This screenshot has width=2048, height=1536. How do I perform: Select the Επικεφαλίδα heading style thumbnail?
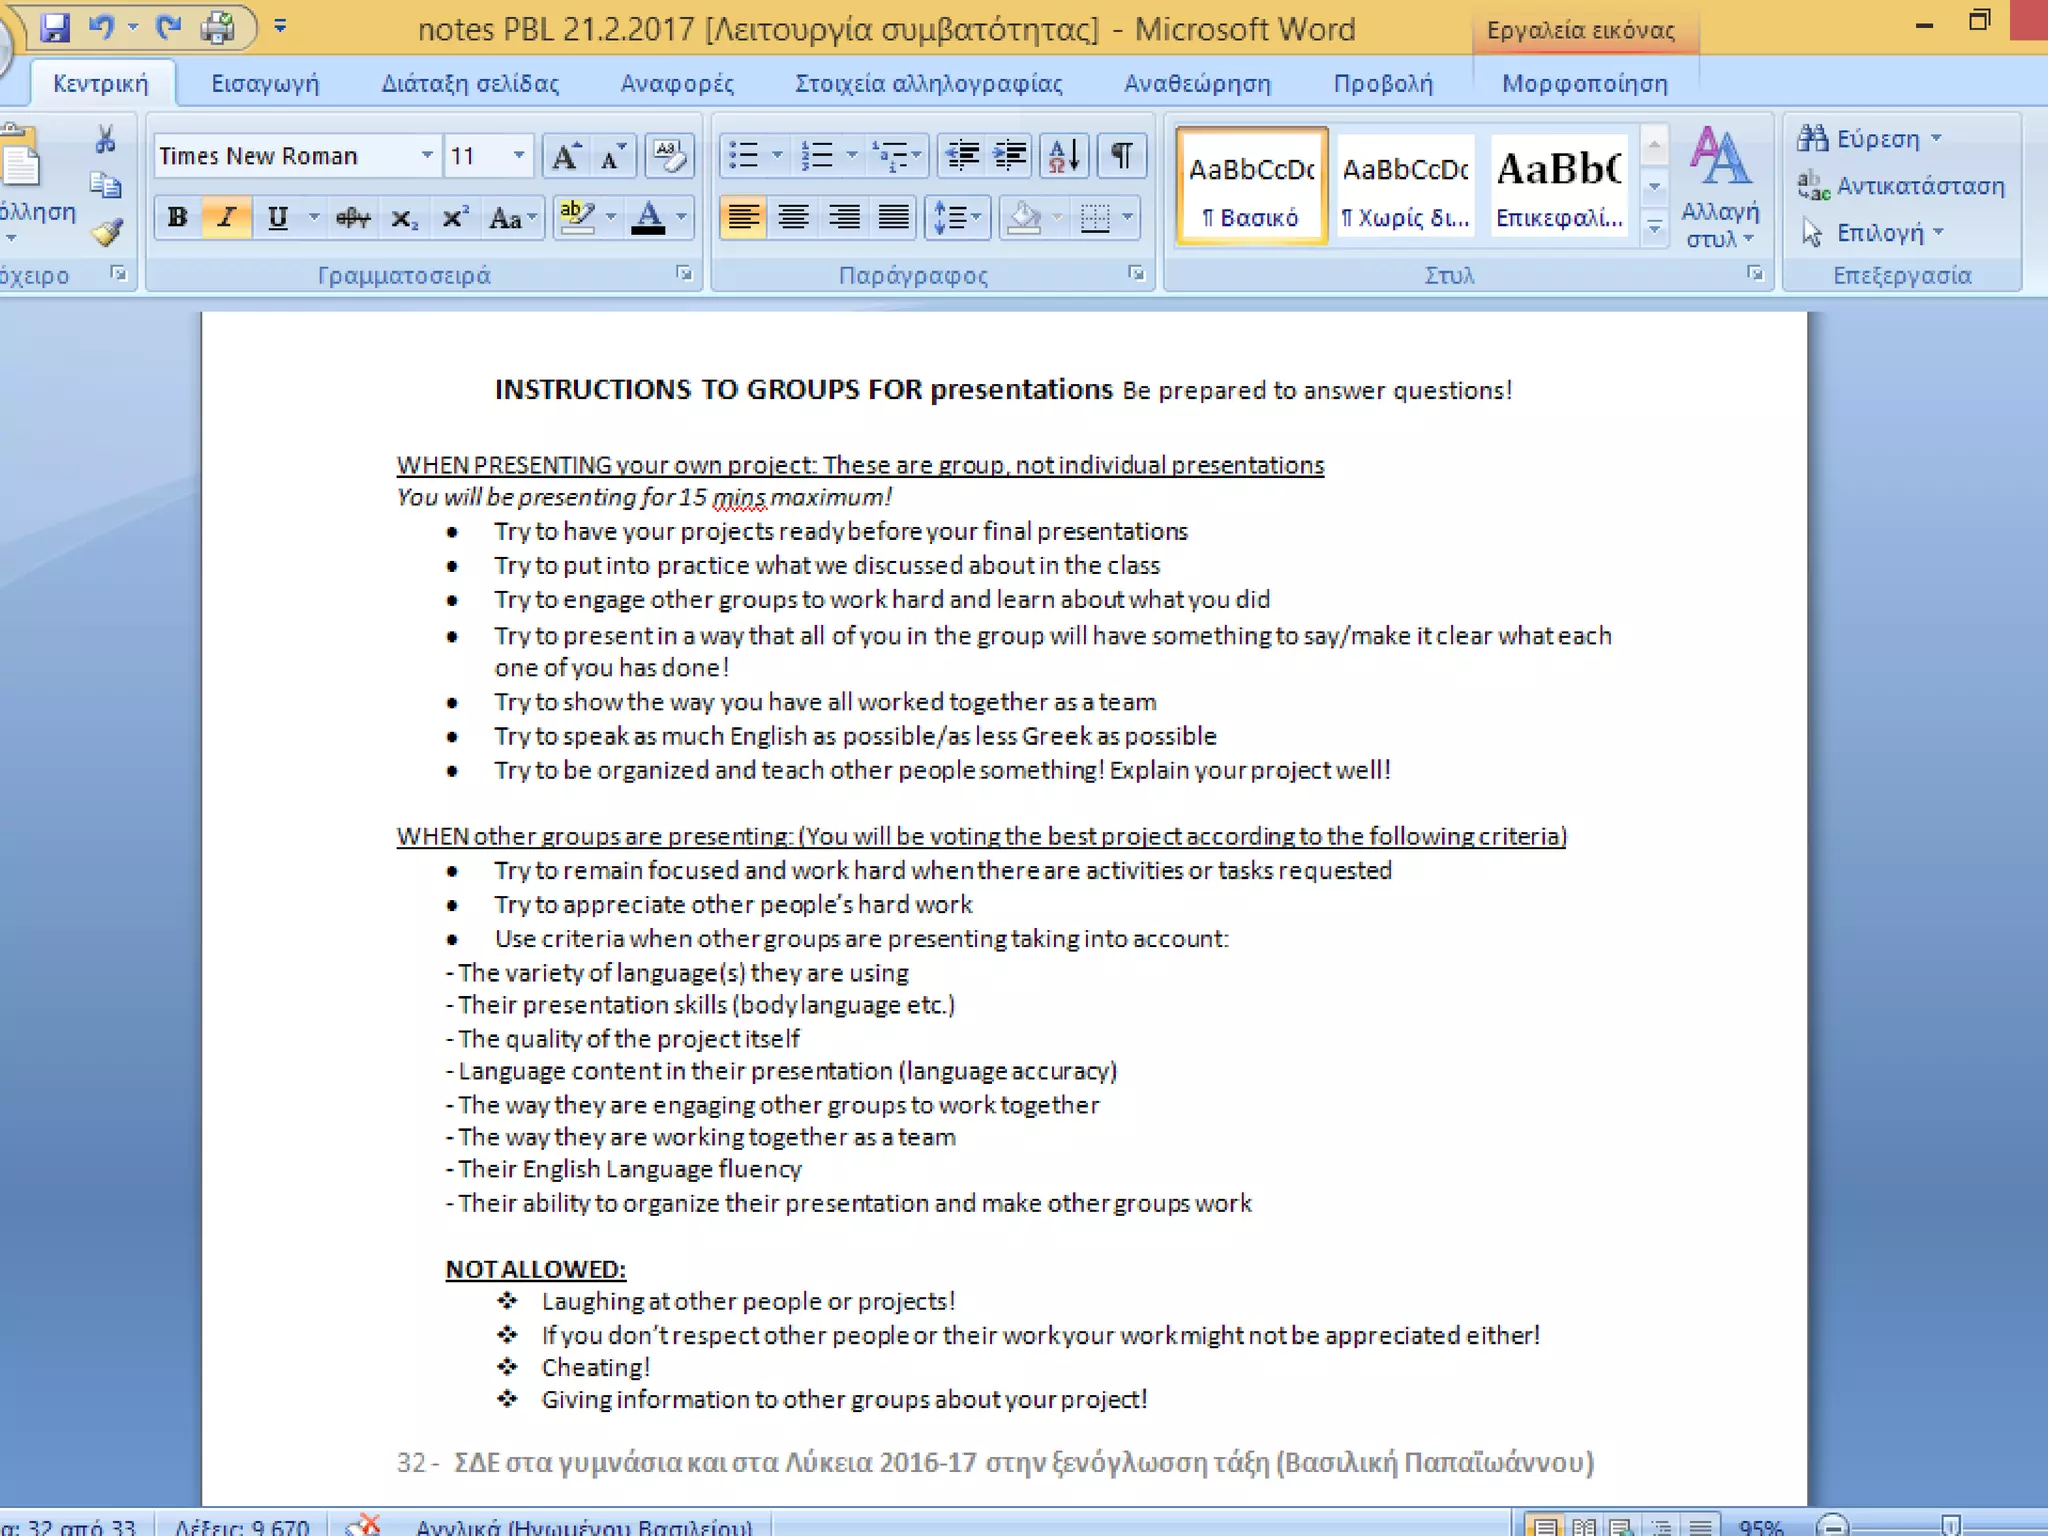pos(1558,186)
